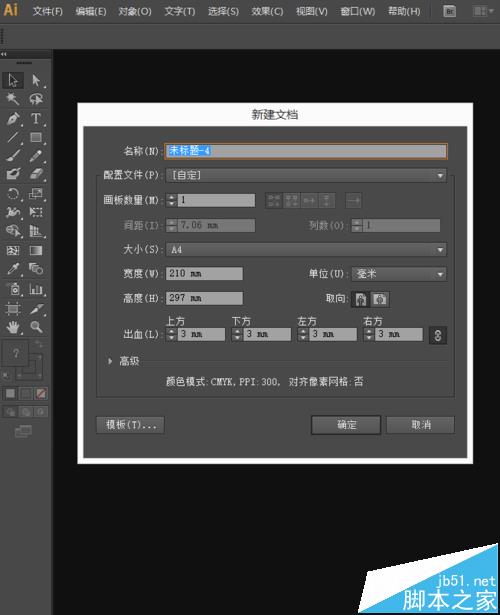The image size is (500, 615).
Task: Choose the Lasso tool
Action: (36, 98)
